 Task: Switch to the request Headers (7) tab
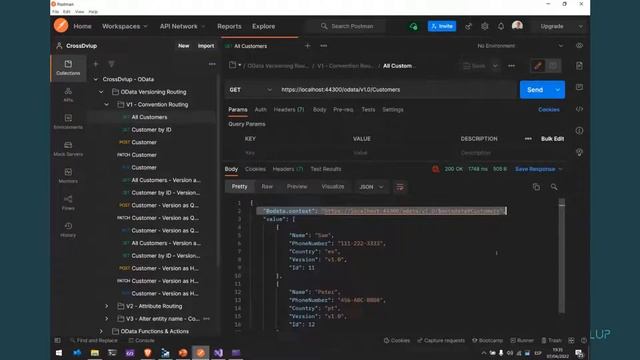point(289,109)
